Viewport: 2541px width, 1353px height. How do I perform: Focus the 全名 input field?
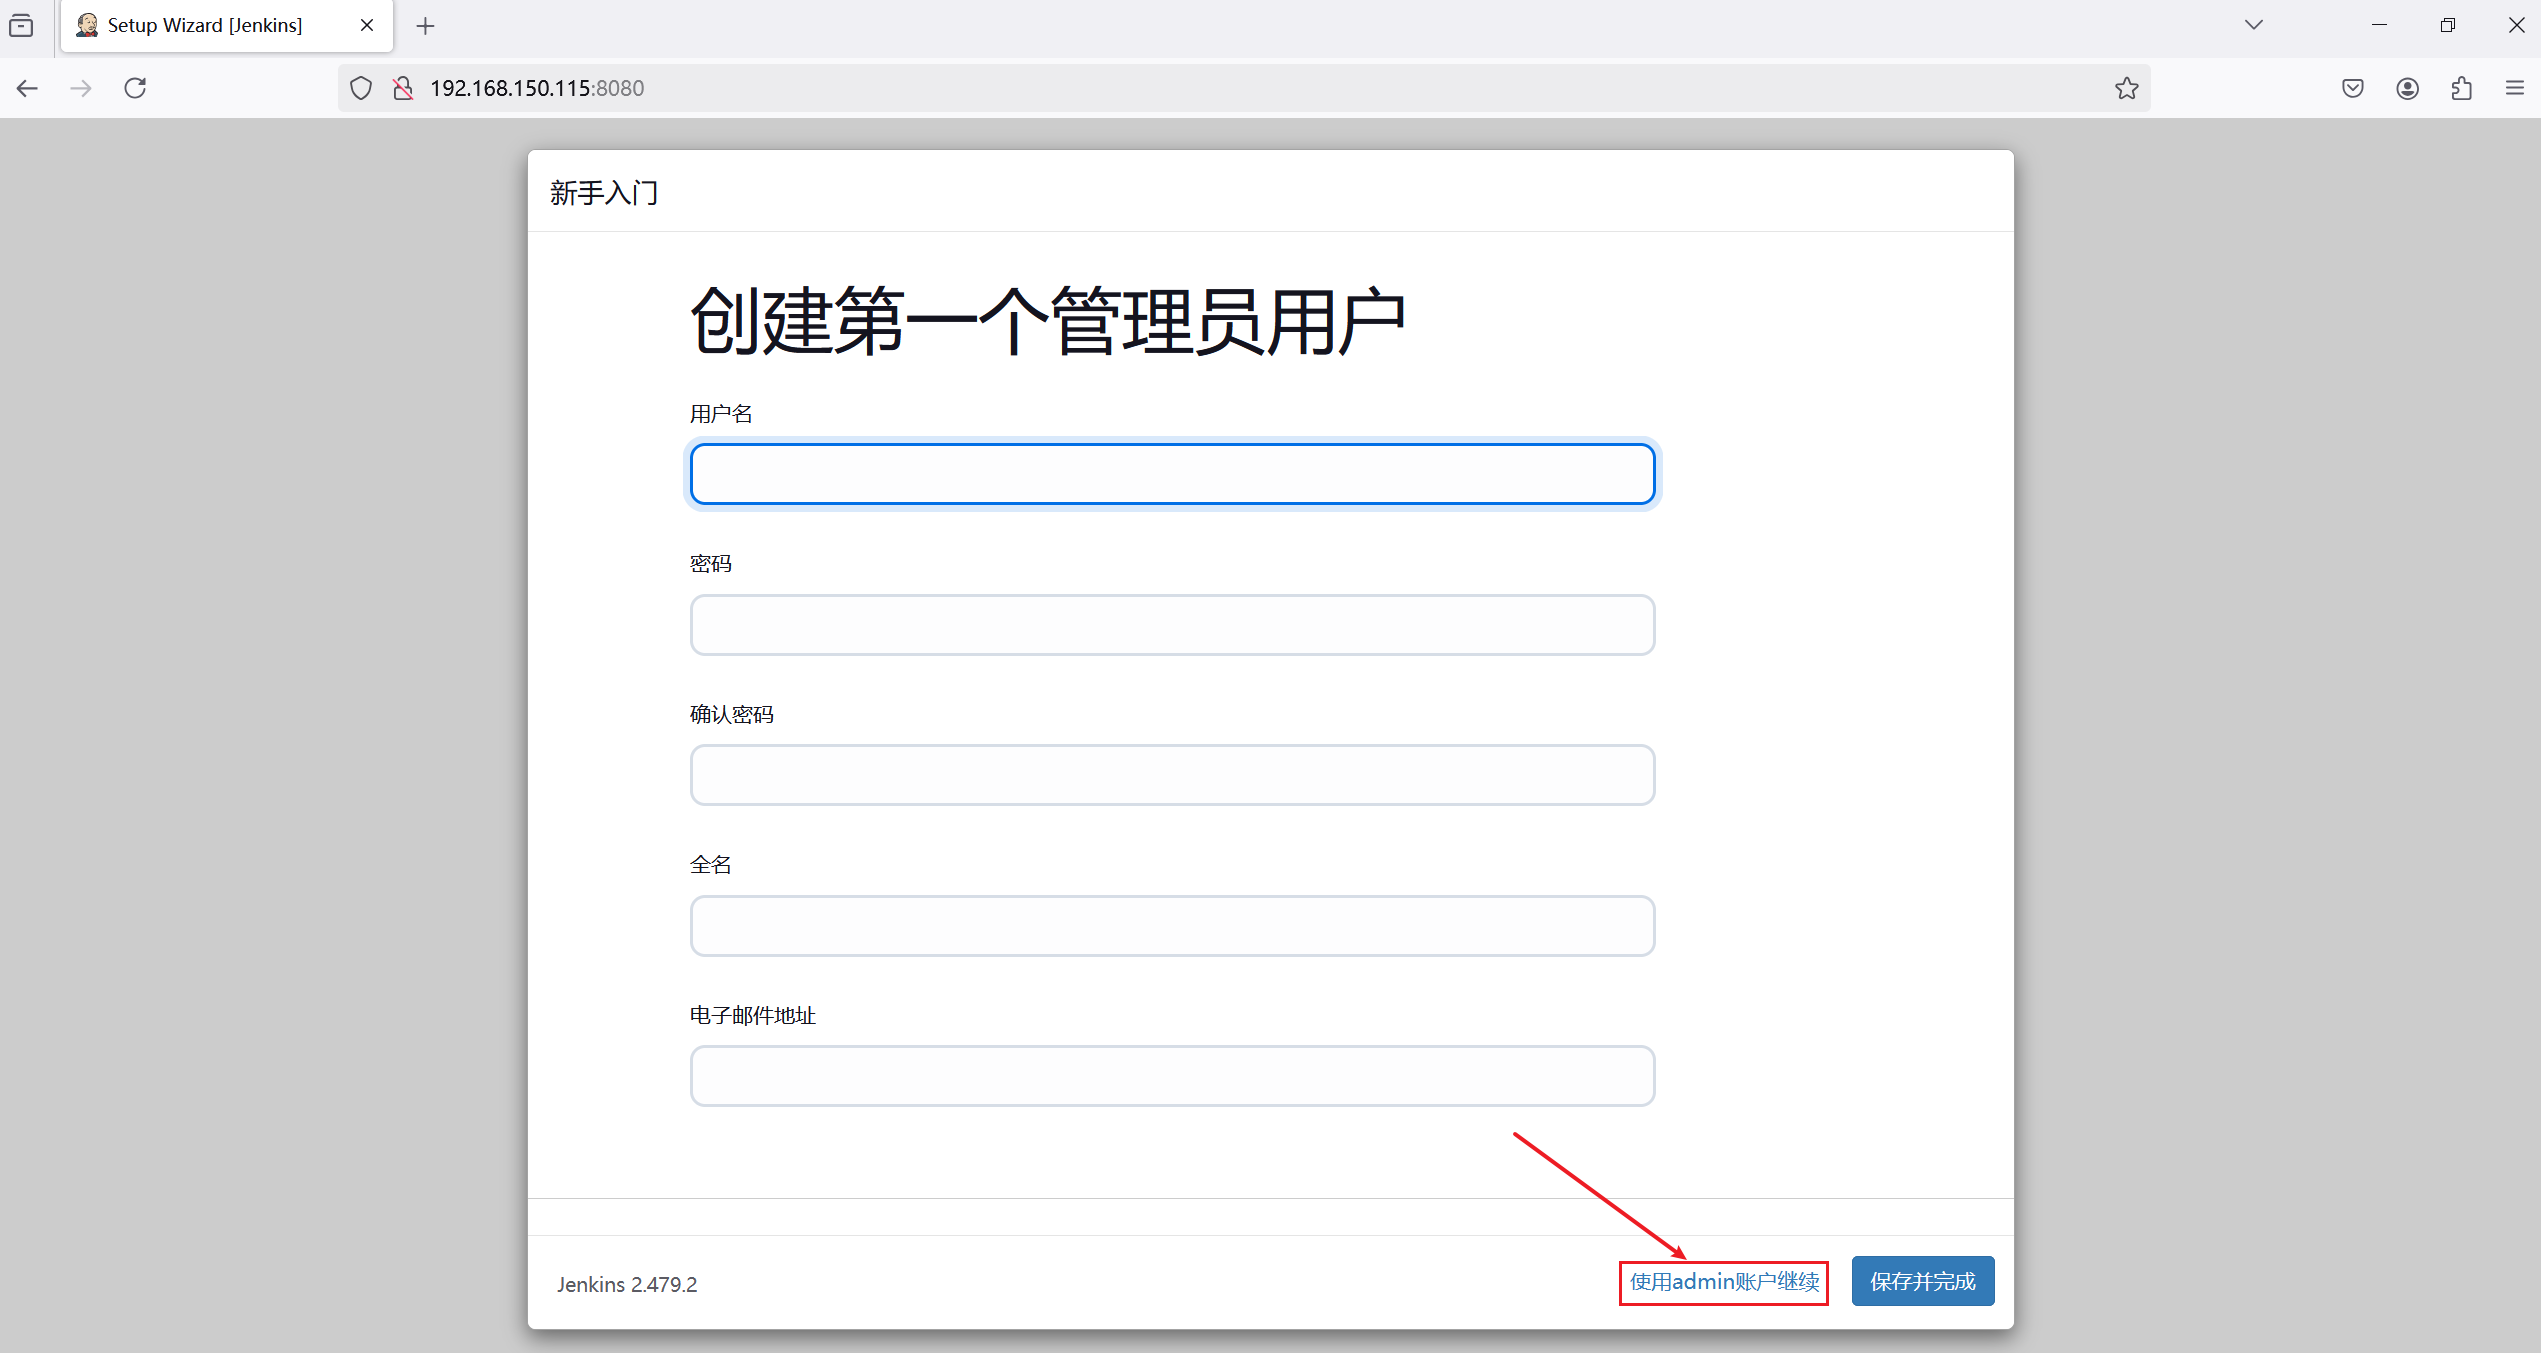pos(1172,926)
